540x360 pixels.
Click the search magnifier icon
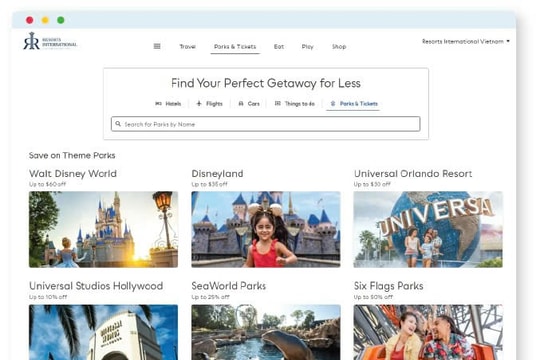point(118,124)
